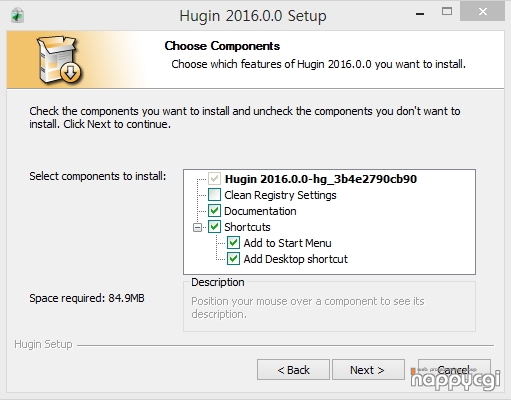Disable the Add to Start Menu checkbox
The image size is (511, 400).
[x=233, y=243]
